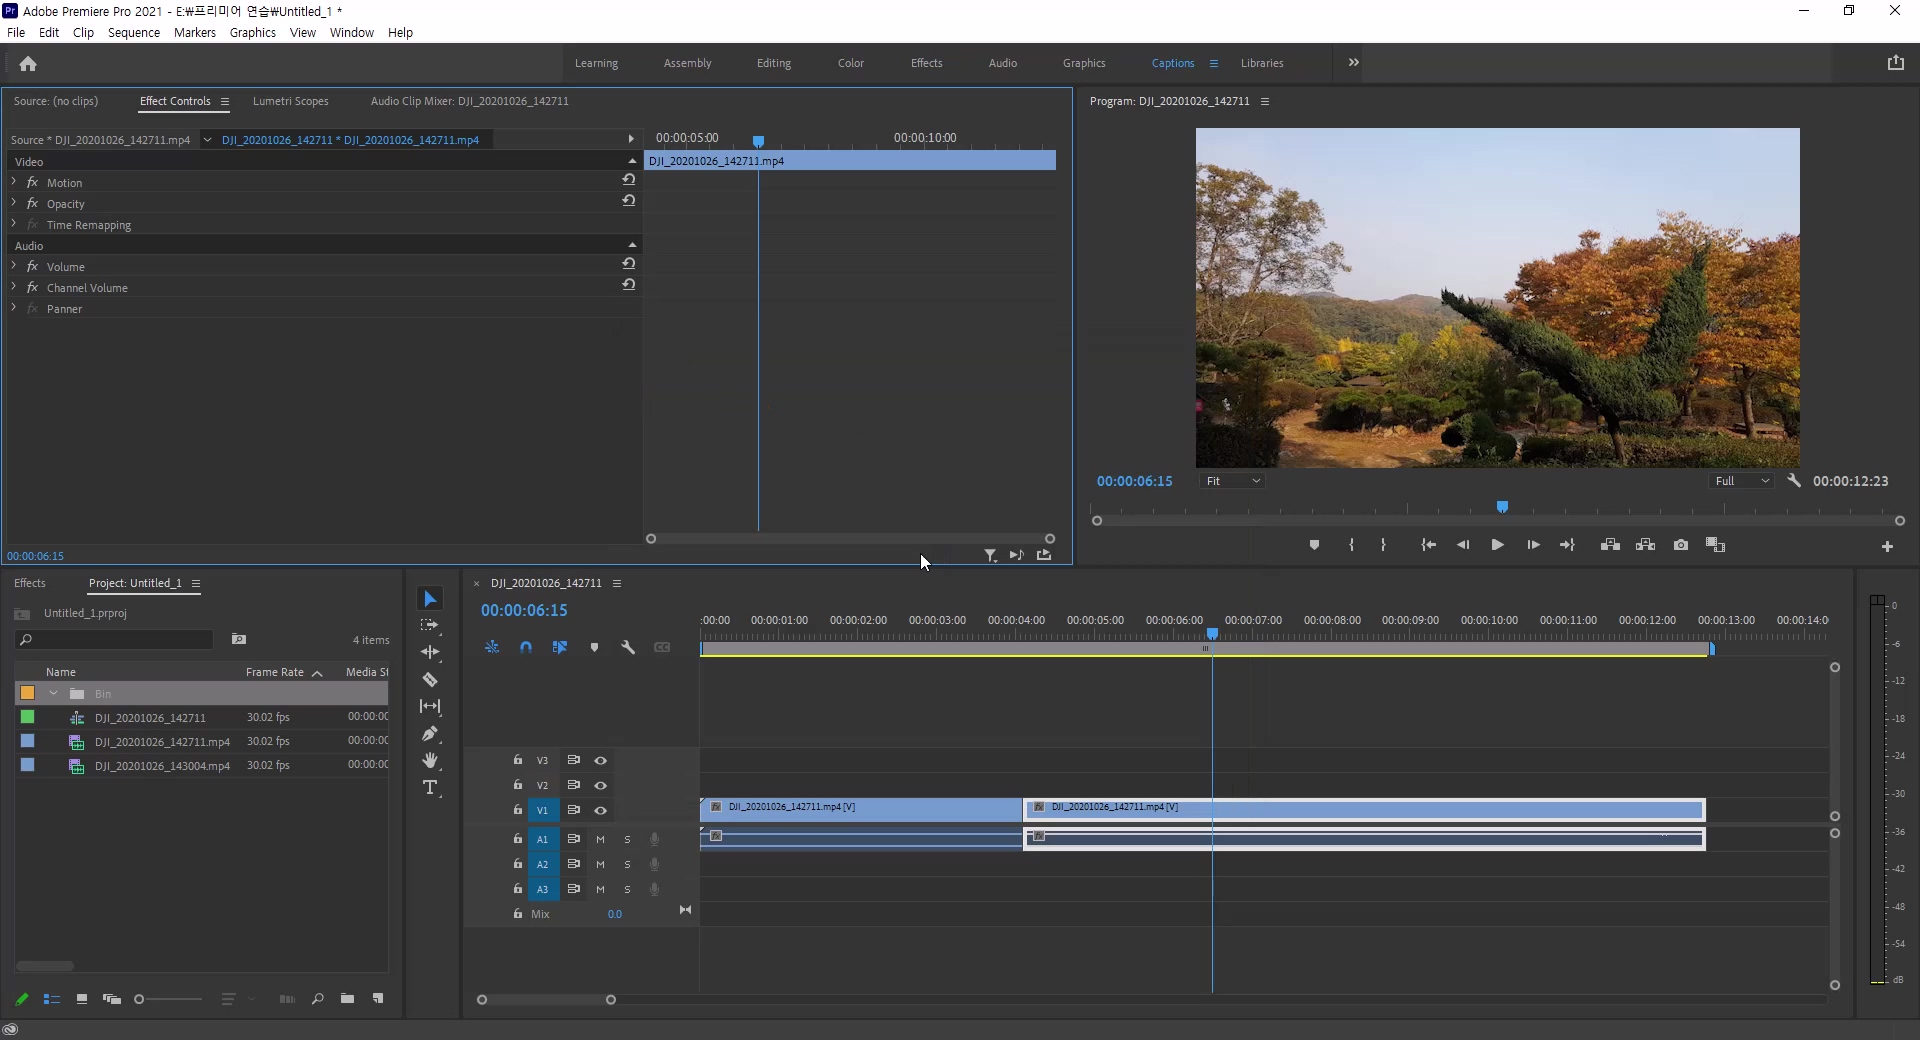Solo track A2

tap(628, 864)
